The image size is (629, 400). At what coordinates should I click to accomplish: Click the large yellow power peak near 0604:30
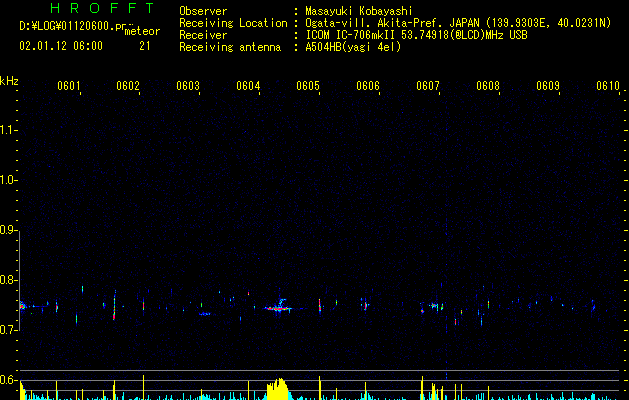coord(278,389)
